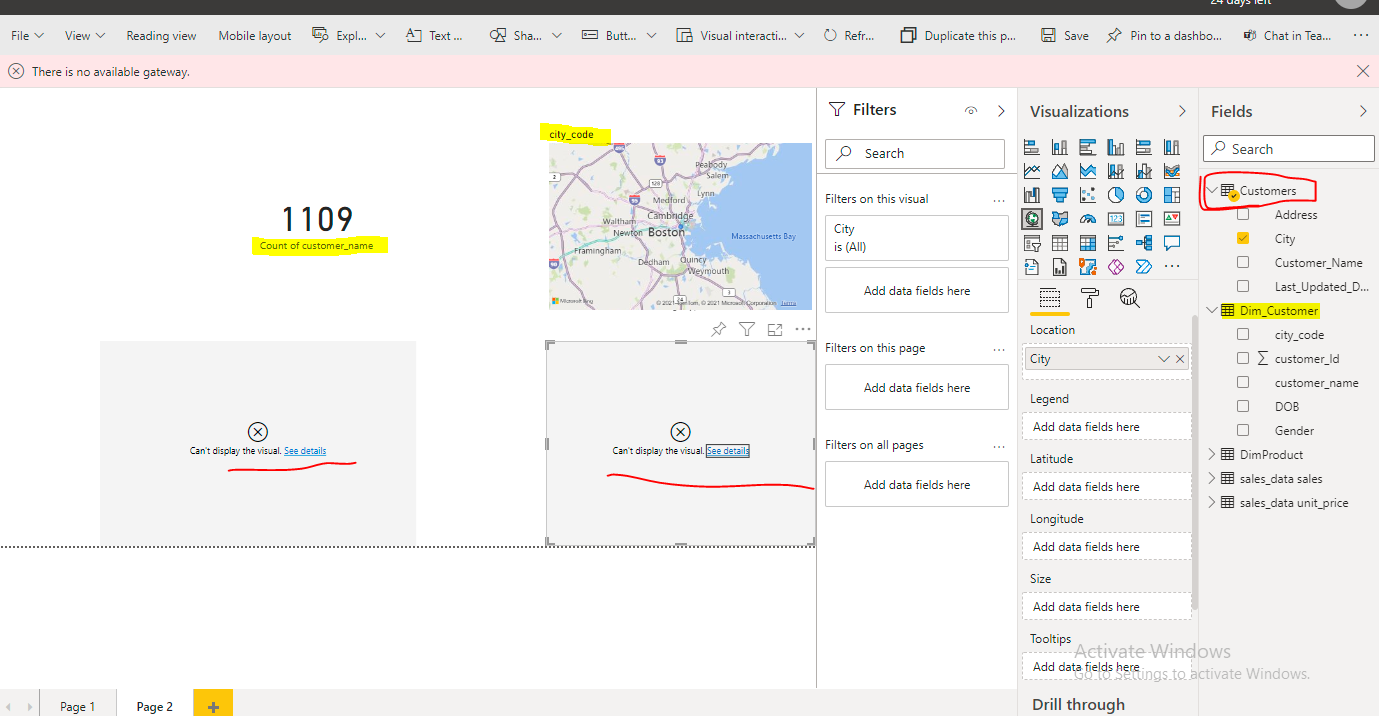The width and height of the screenshot is (1379, 716).
Task: Open the City field dropdown in Location
Action: coord(1163,359)
